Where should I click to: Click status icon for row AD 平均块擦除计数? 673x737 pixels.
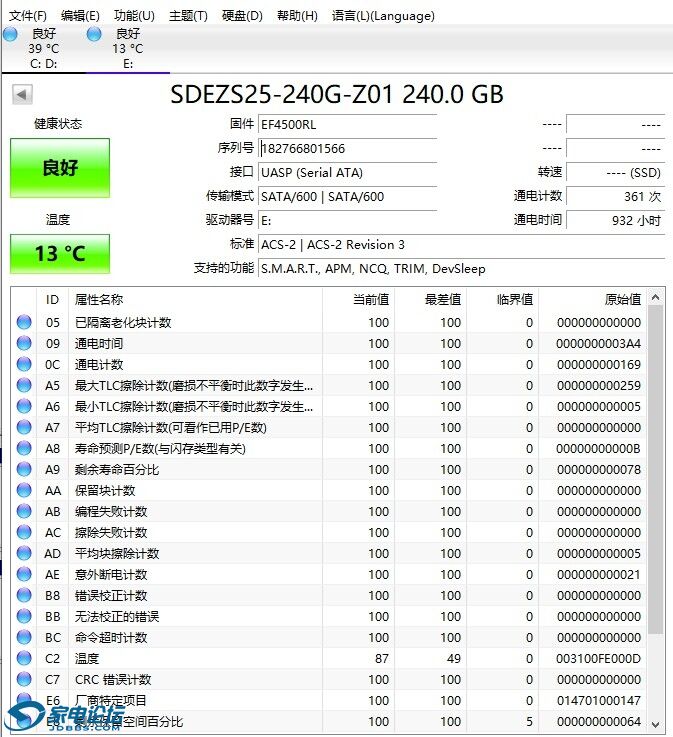(24, 553)
